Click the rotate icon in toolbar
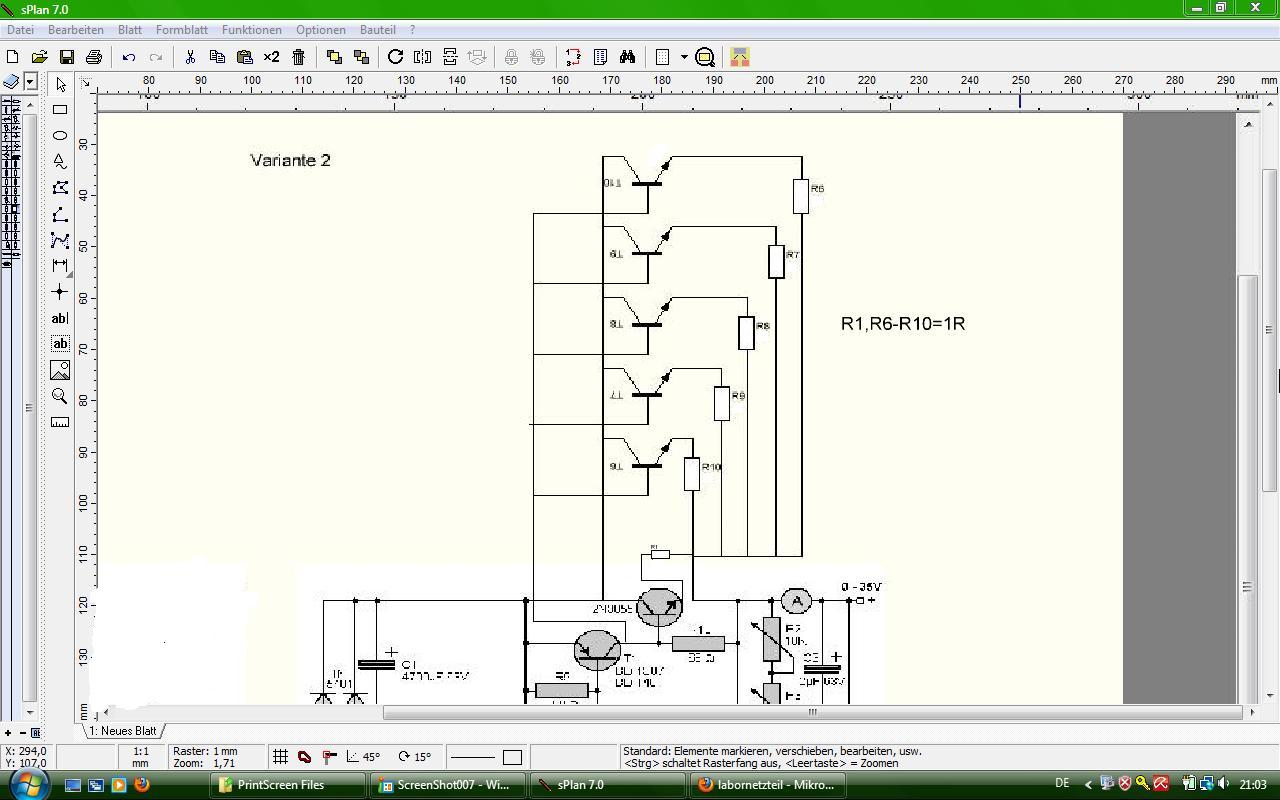The image size is (1280, 800). click(395, 57)
